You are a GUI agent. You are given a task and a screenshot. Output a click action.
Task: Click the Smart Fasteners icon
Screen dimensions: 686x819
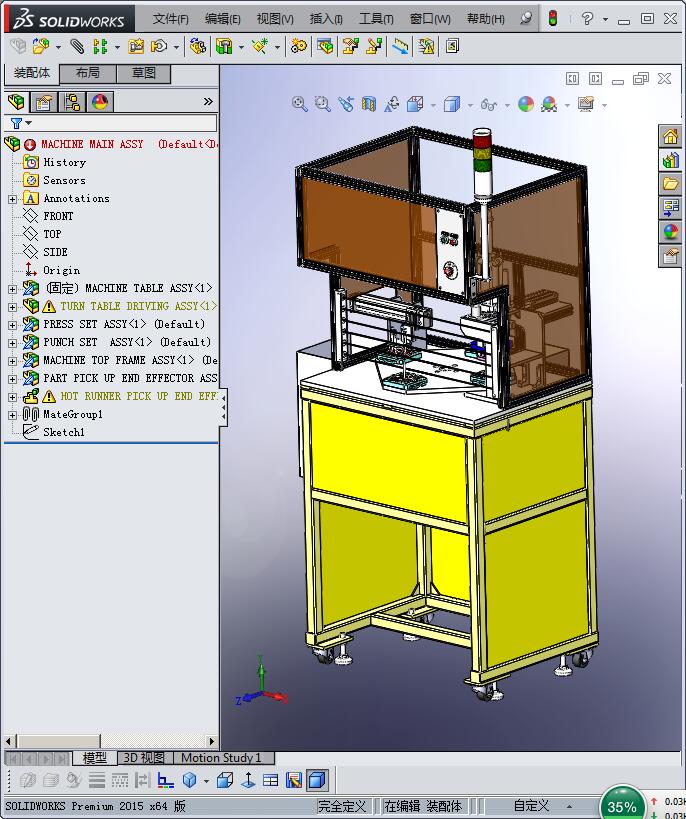pyautogui.click(x=136, y=46)
